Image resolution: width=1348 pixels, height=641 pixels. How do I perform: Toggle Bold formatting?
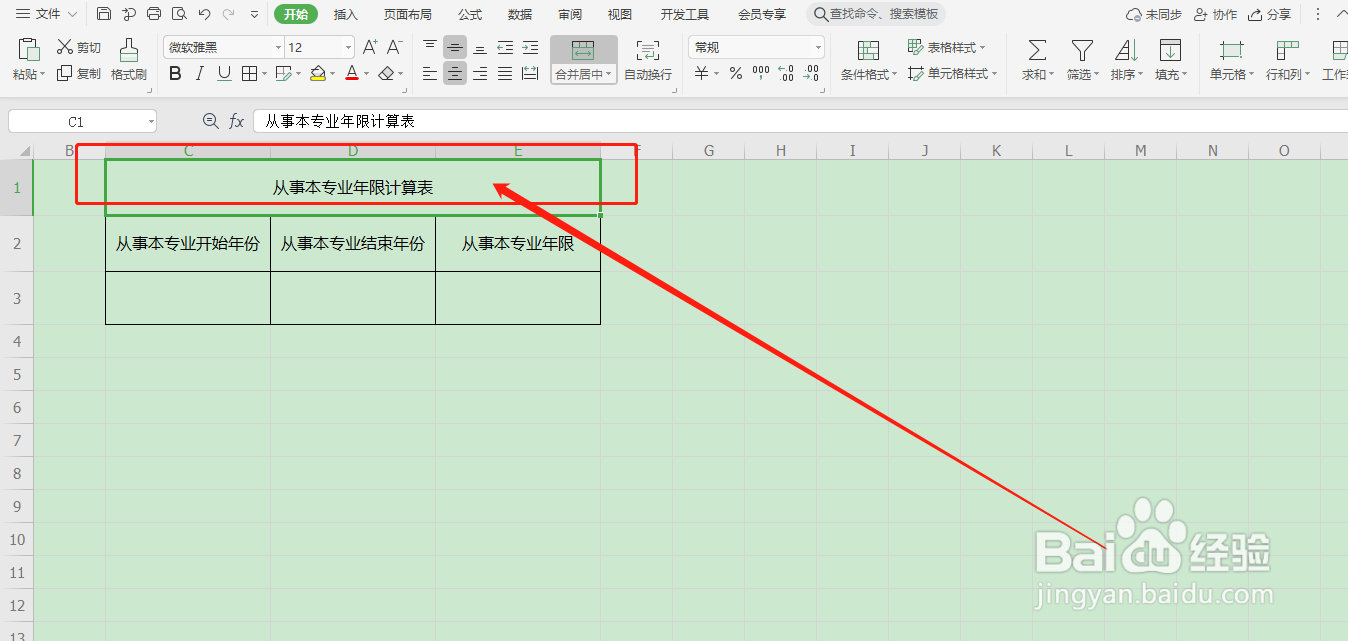pos(174,73)
